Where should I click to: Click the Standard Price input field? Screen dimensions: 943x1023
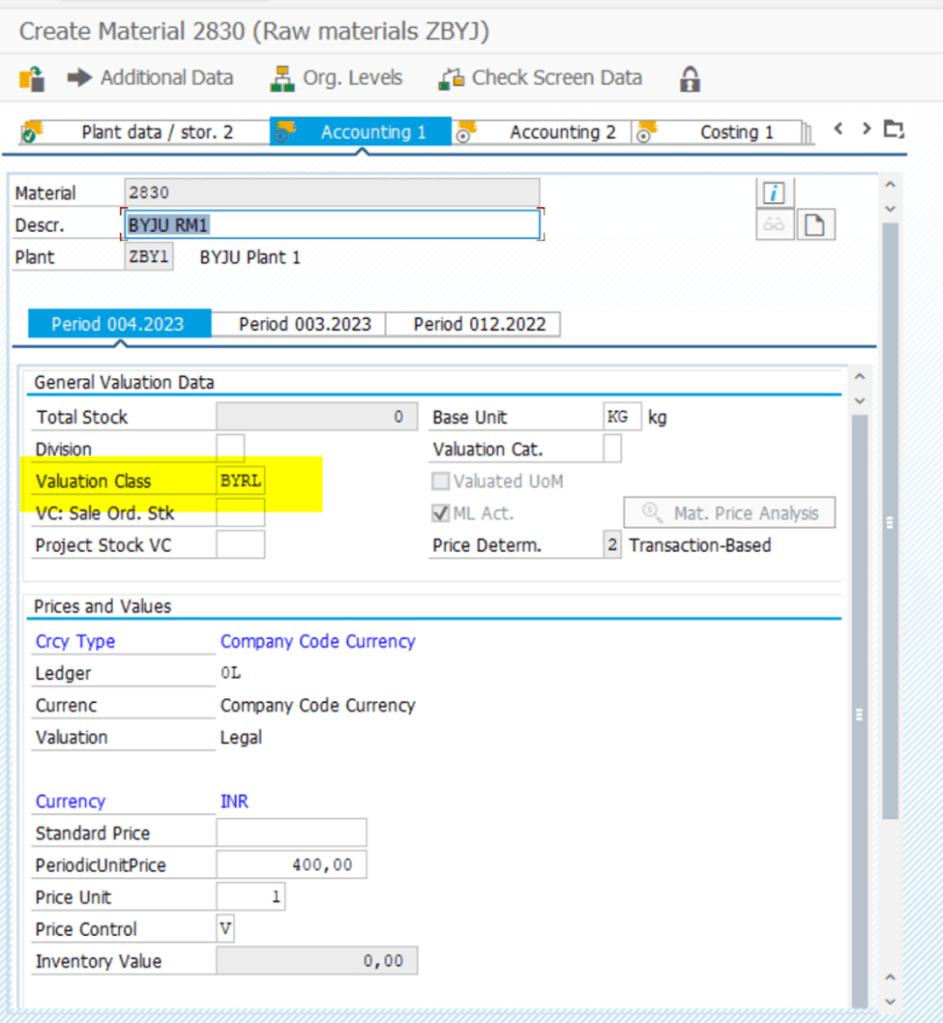(x=291, y=833)
